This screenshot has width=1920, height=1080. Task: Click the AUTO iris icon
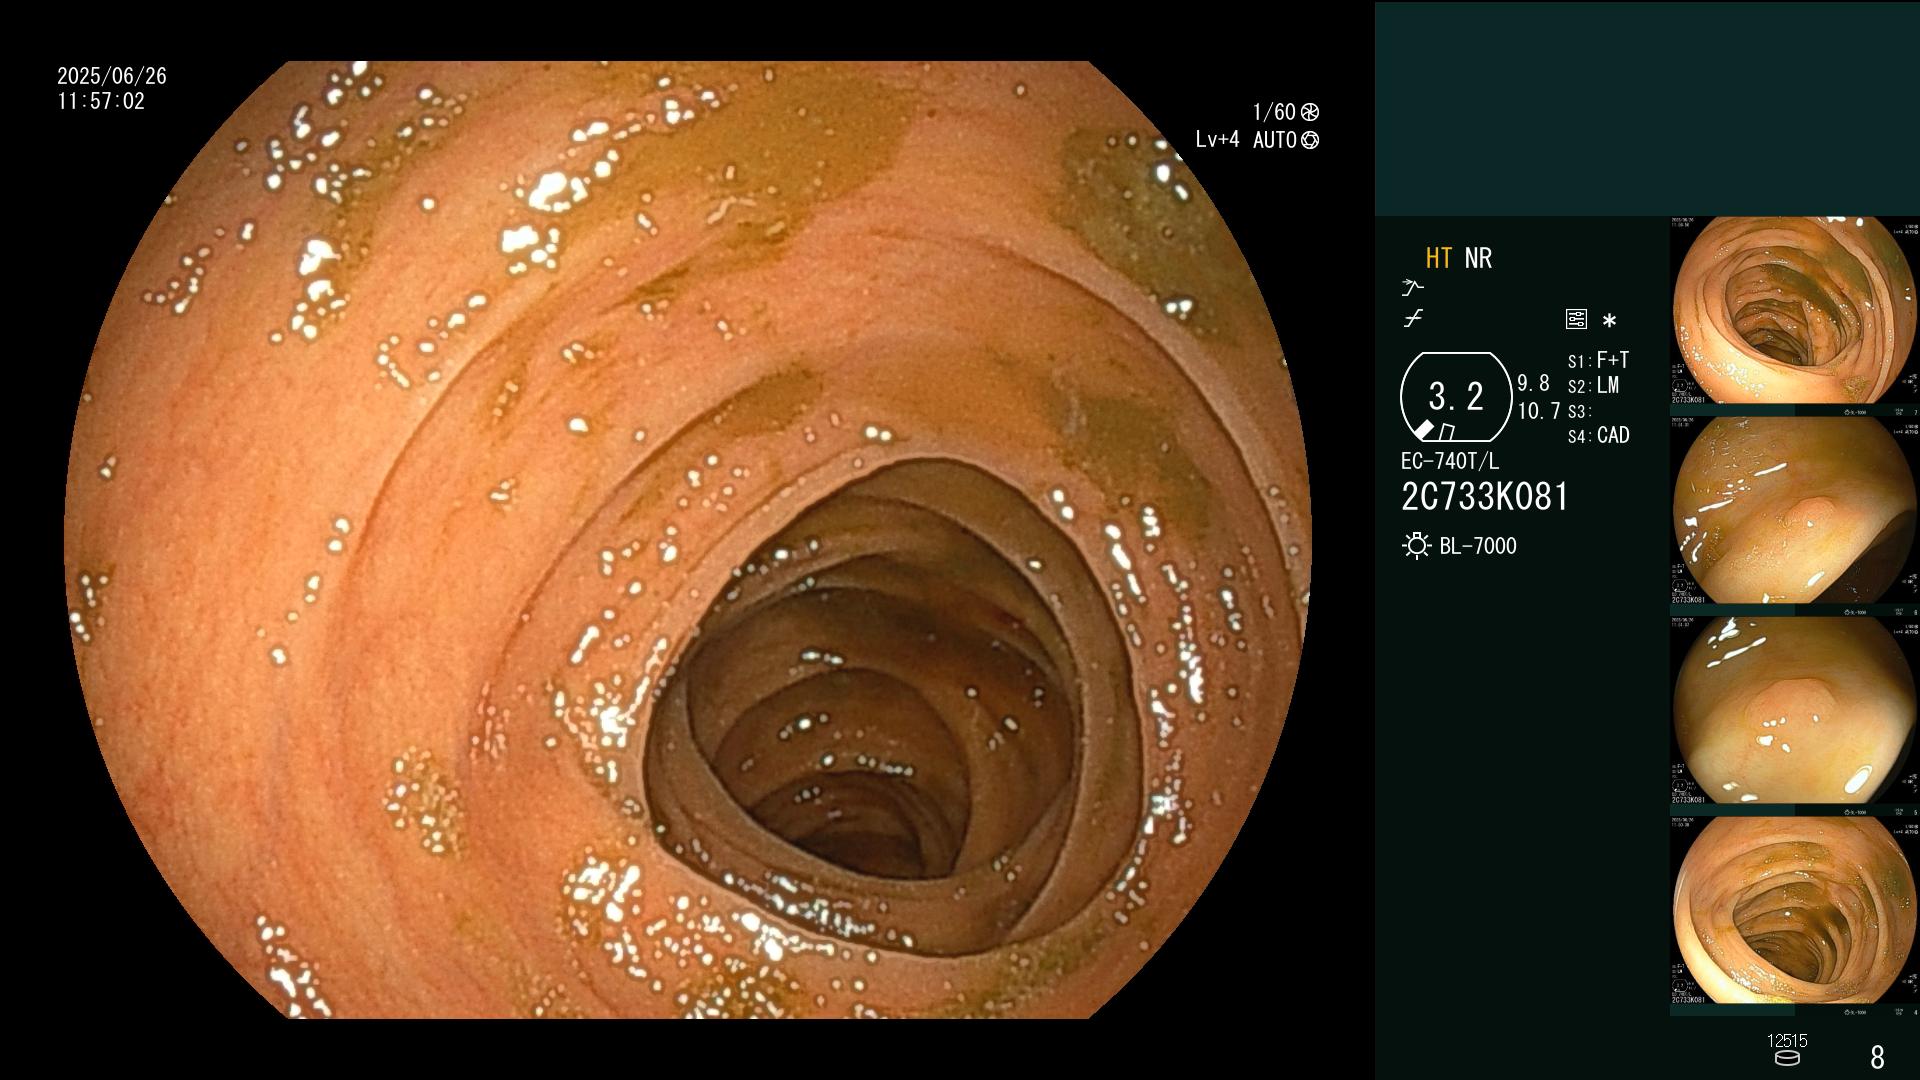(1310, 140)
